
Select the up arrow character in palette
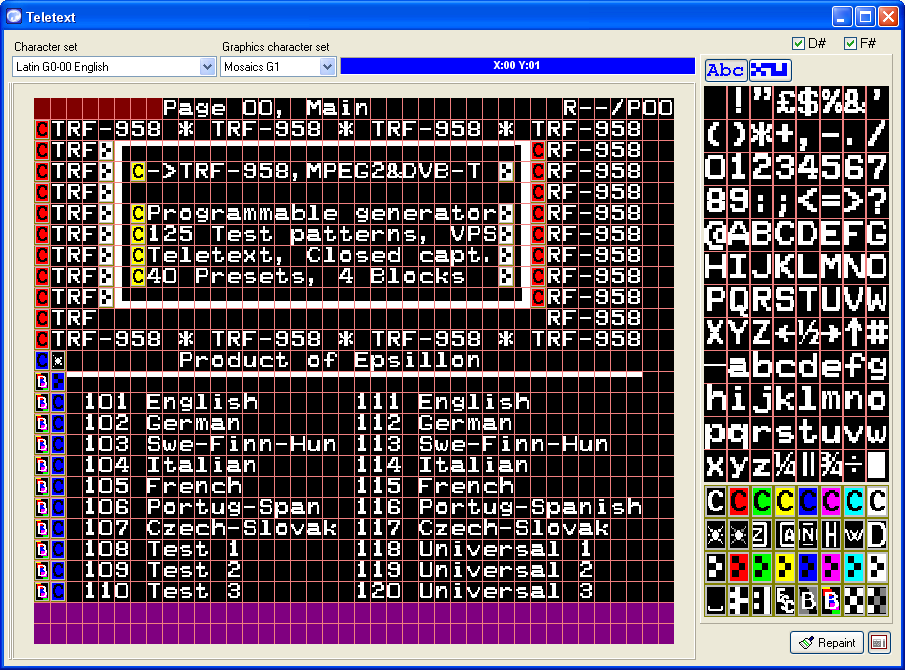click(x=854, y=333)
